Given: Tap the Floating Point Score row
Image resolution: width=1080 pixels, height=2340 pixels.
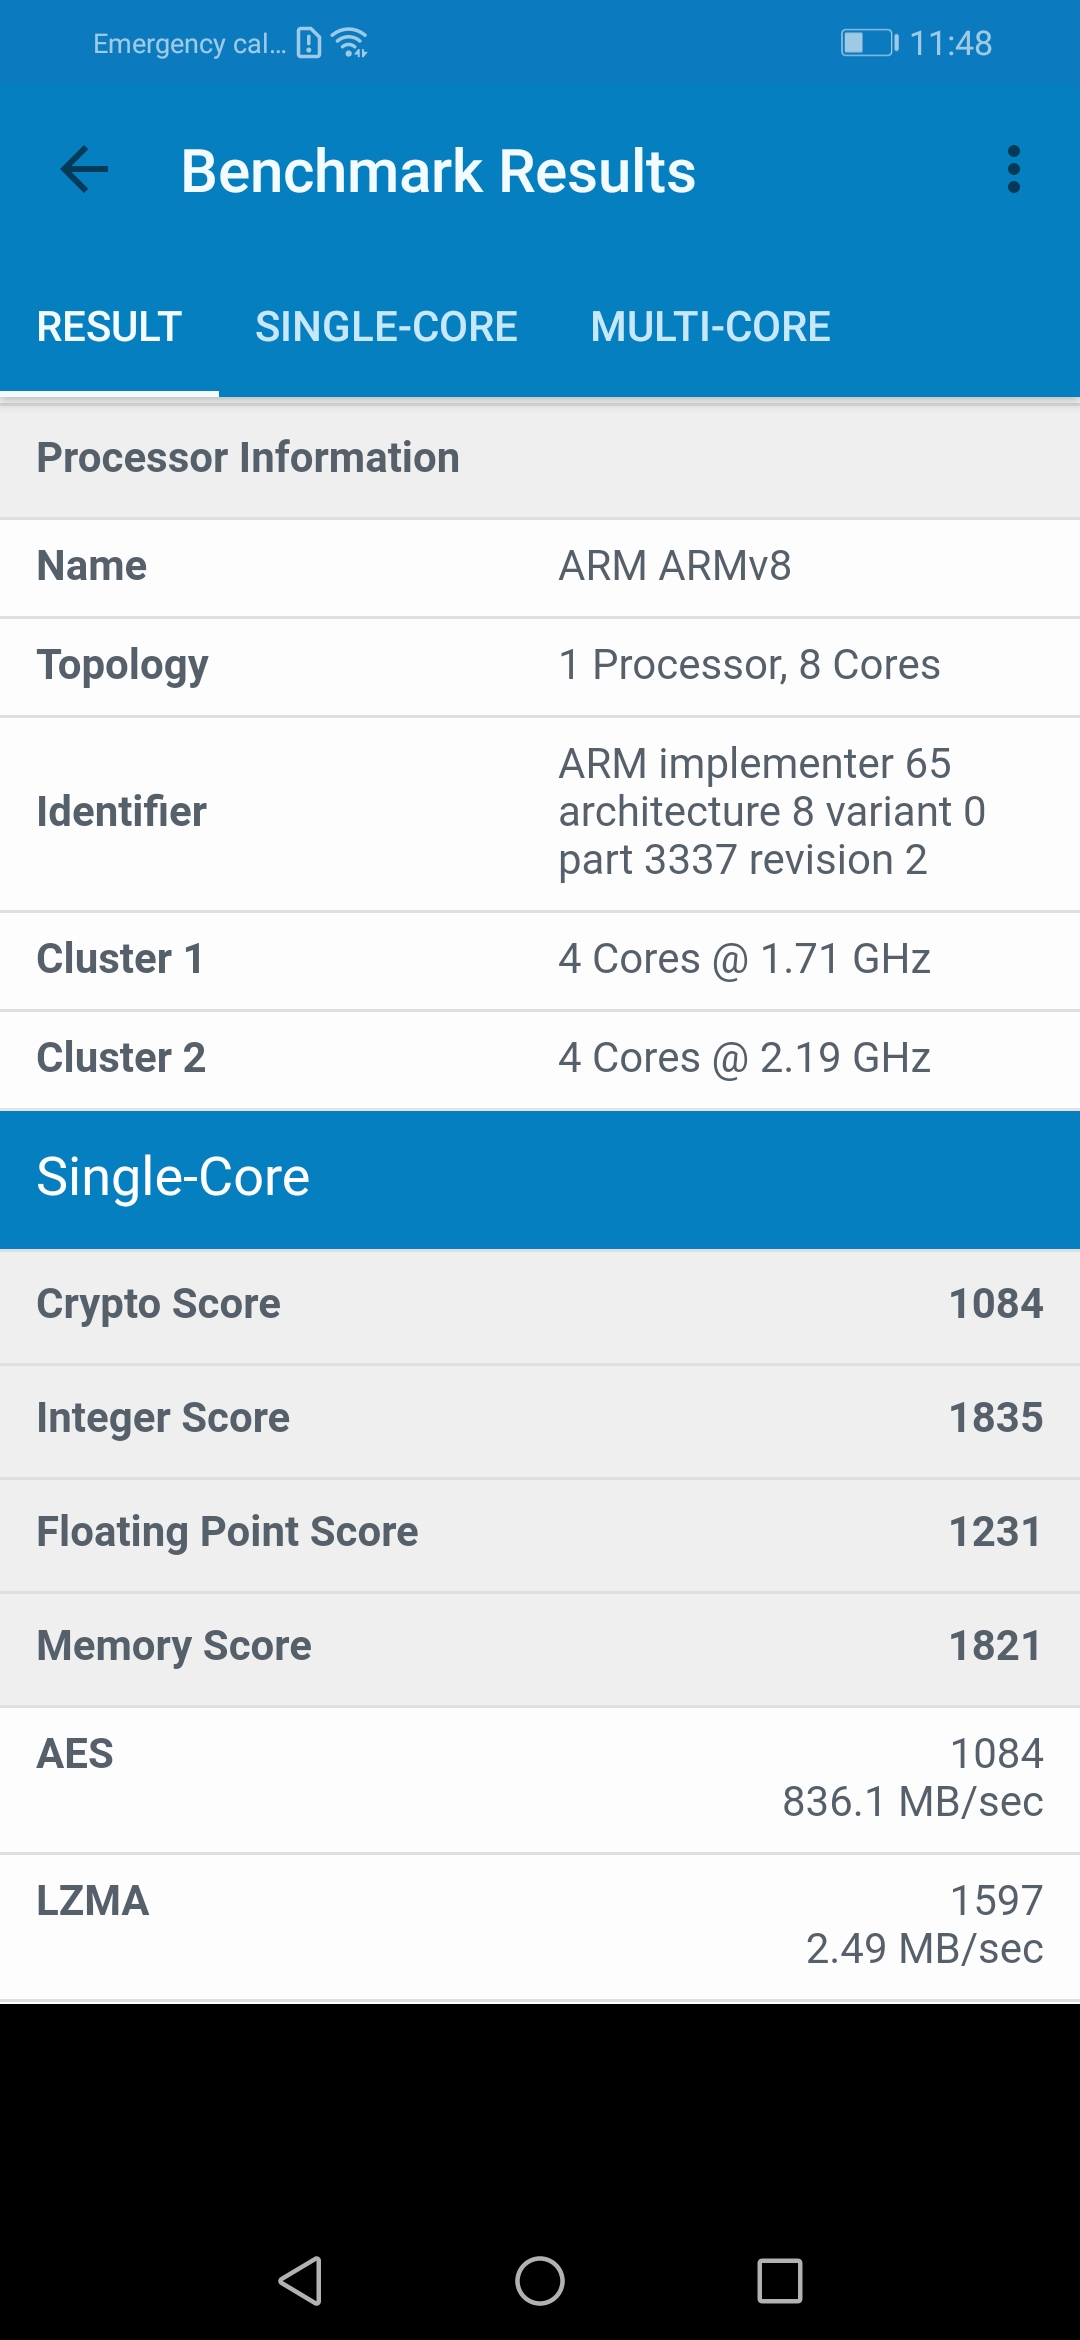Looking at the screenshot, I should [x=540, y=1533].
